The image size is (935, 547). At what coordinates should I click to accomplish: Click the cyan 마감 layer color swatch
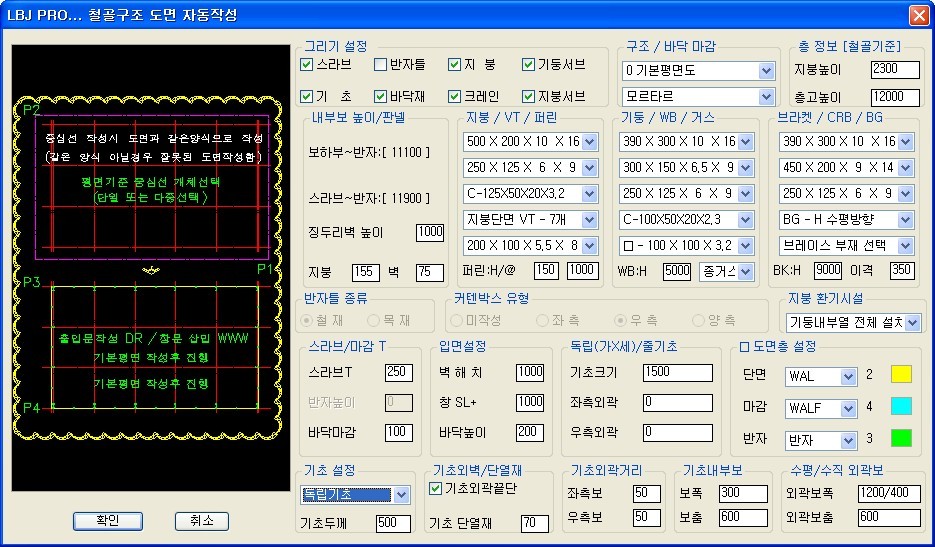(x=901, y=407)
